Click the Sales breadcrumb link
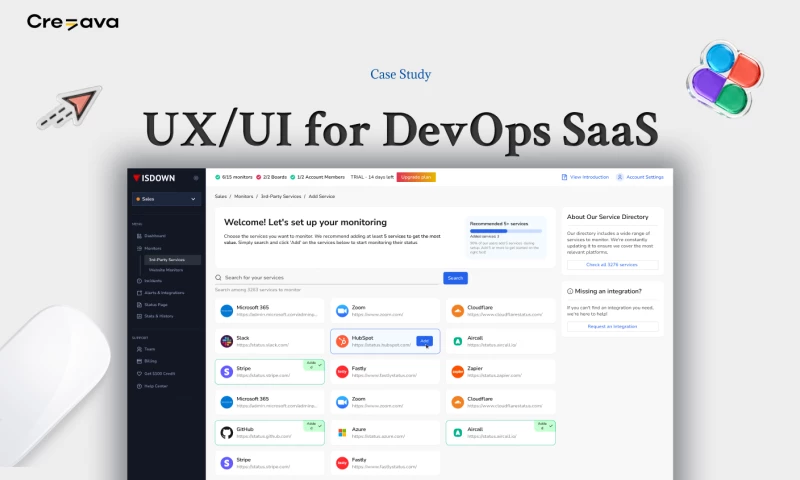The image size is (800, 480). click(x=220, y=196)
